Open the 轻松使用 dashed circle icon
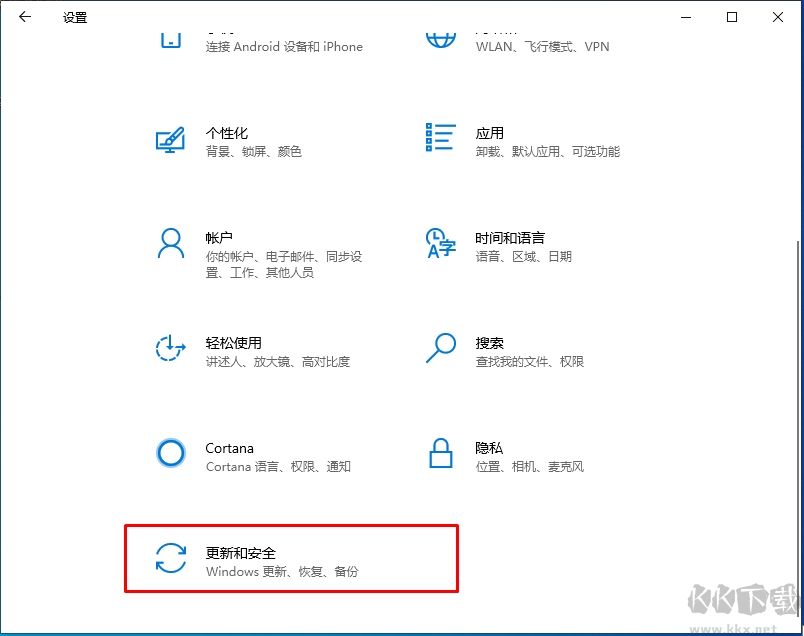Viewport: 804px width, 636px height. (x=170, y=348)
